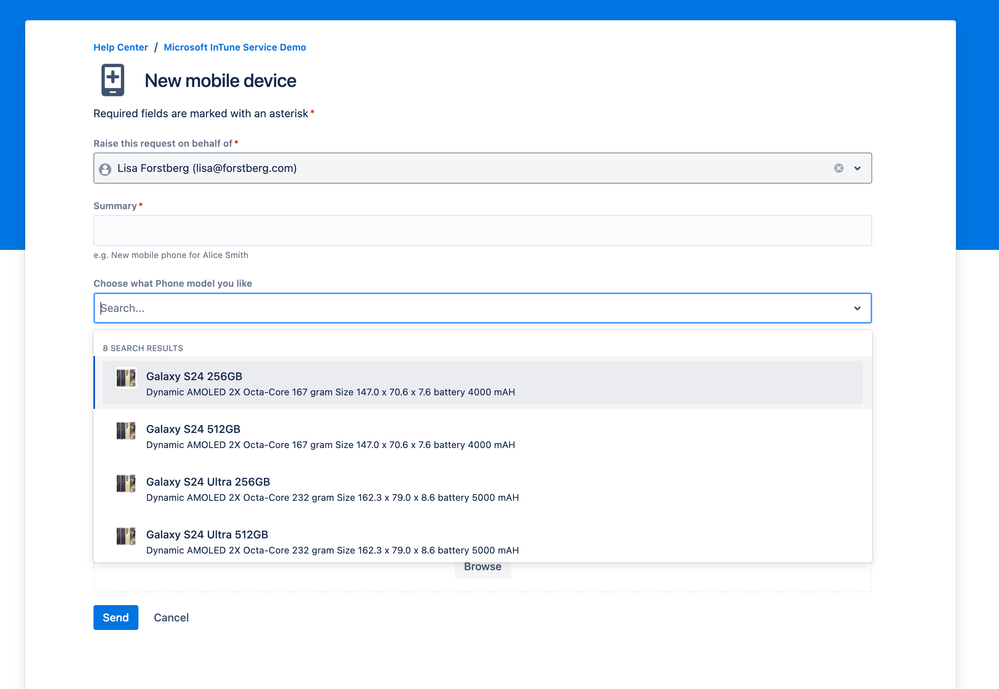Screen dimensions: 999x689
Task: Click the 'Summary' field label
Action: [x=115, y=206]
